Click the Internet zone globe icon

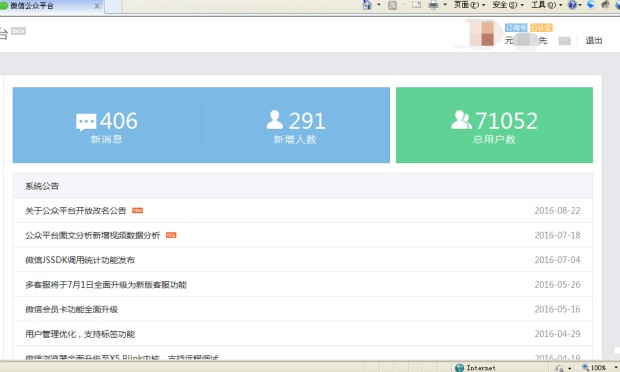[x=459, y=368]
